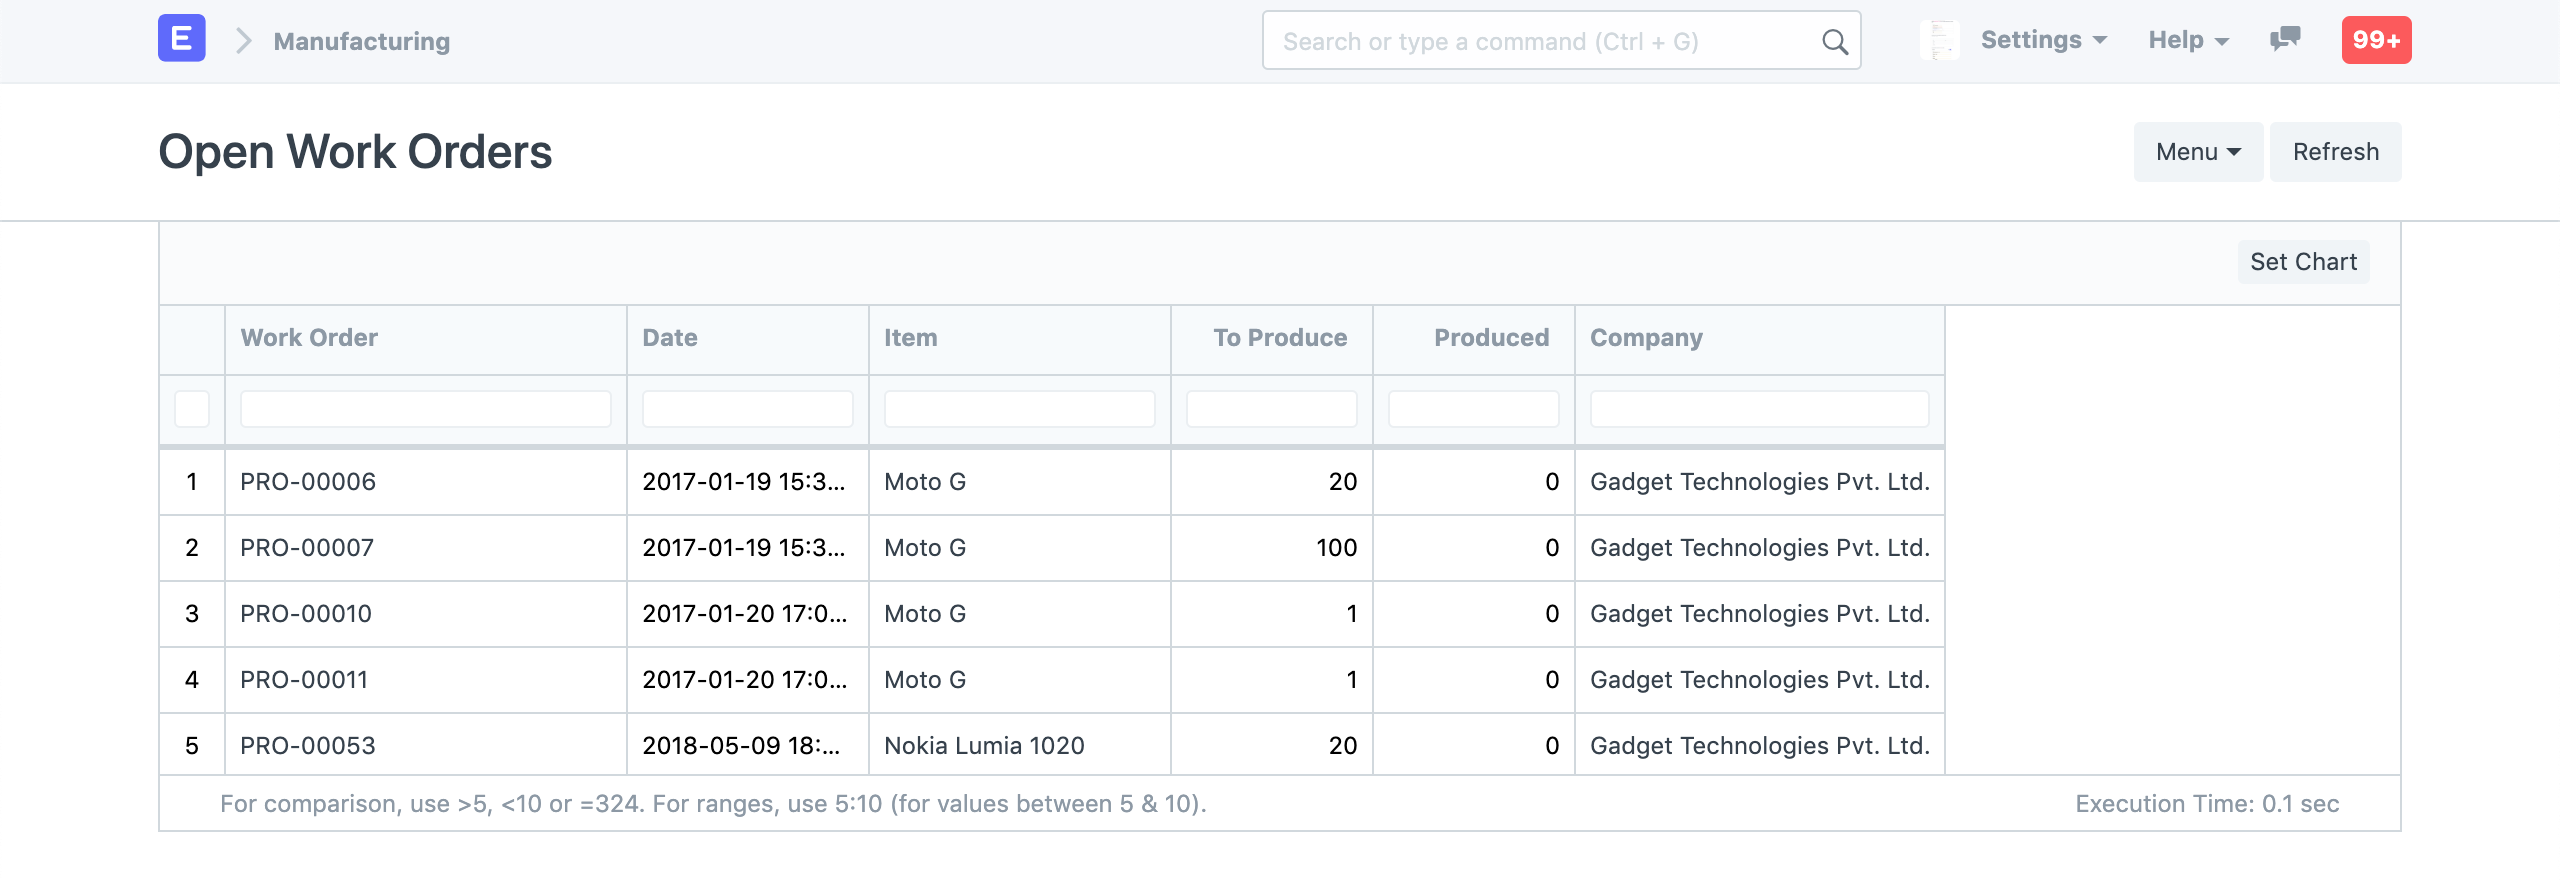Click the user avatar thumbnail
The height and width of the screenshot is (880, 2560).
[x=1939, y=40]
